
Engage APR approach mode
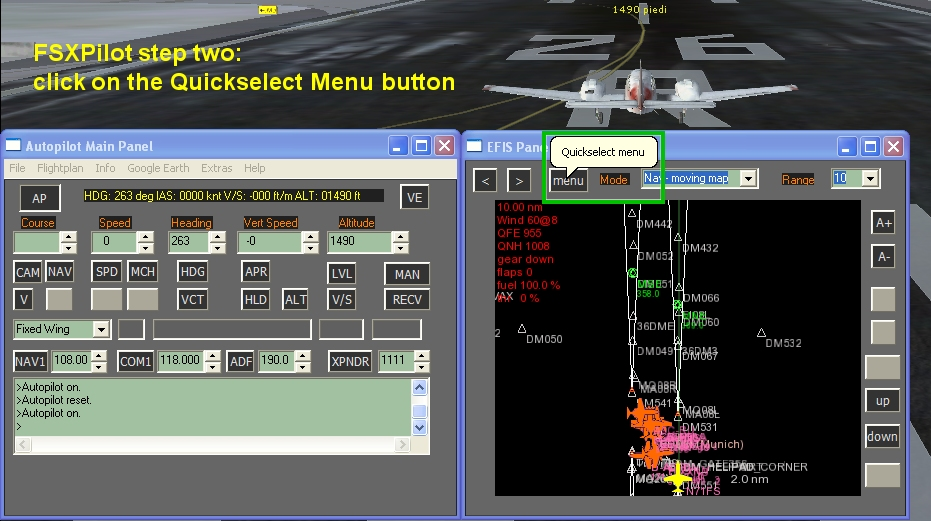pyautogui.click(x=256, y=272)
